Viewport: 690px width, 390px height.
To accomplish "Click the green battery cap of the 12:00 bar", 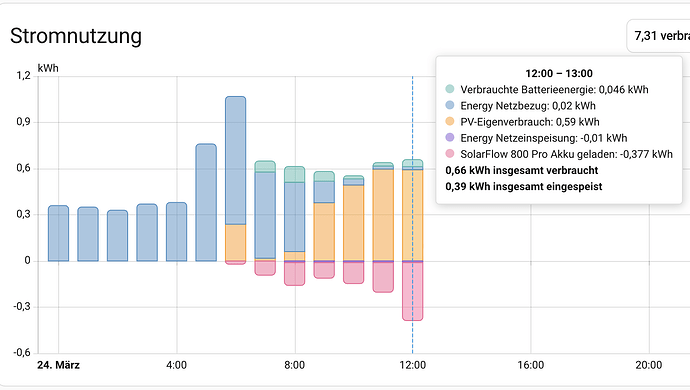I will (x=412, y=163).
